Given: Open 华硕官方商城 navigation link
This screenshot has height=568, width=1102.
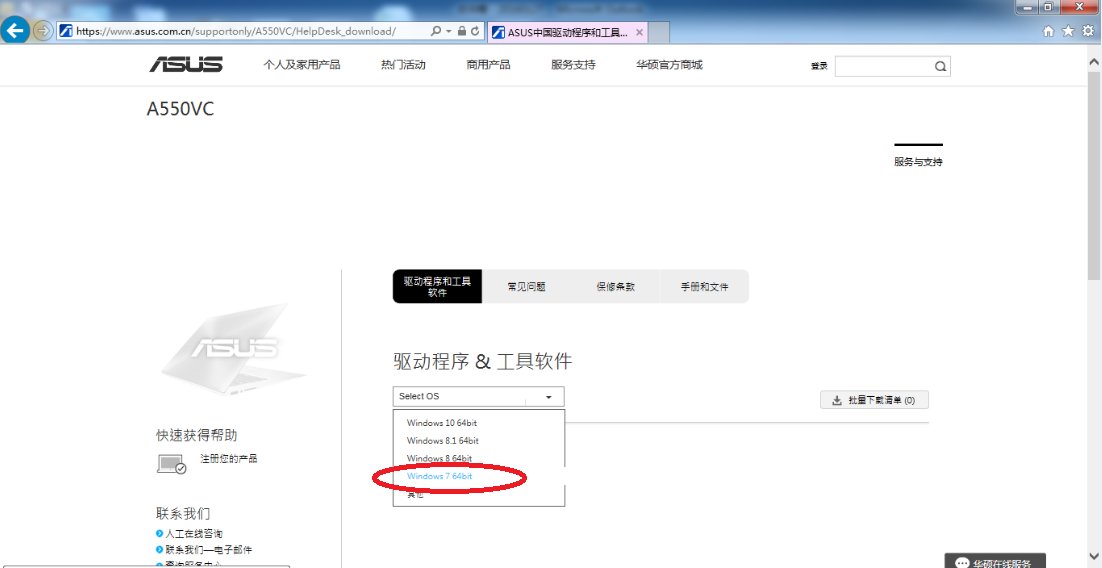Looking at the screenshot, I should 669,65.
